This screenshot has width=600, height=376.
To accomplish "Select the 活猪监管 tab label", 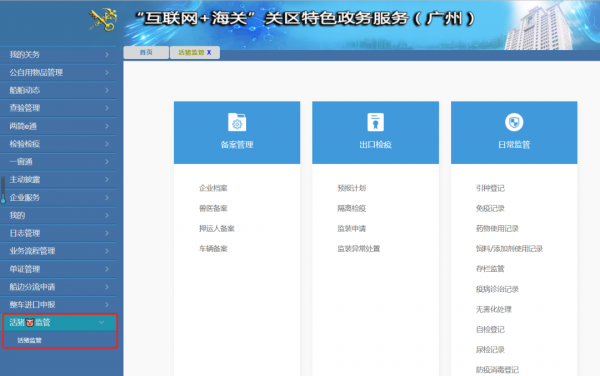I will (x=191, y=52).
